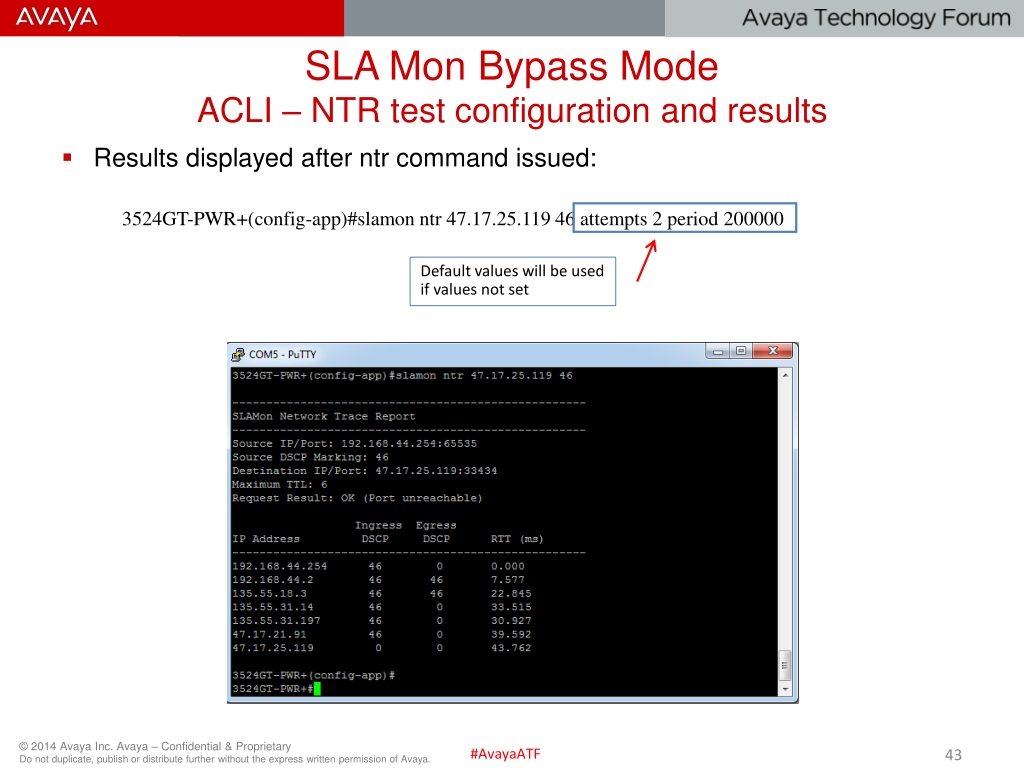The image size is (1024, 768).
Task: Click the 47.17.25.119 table row IP address
Action: point(272,648)
